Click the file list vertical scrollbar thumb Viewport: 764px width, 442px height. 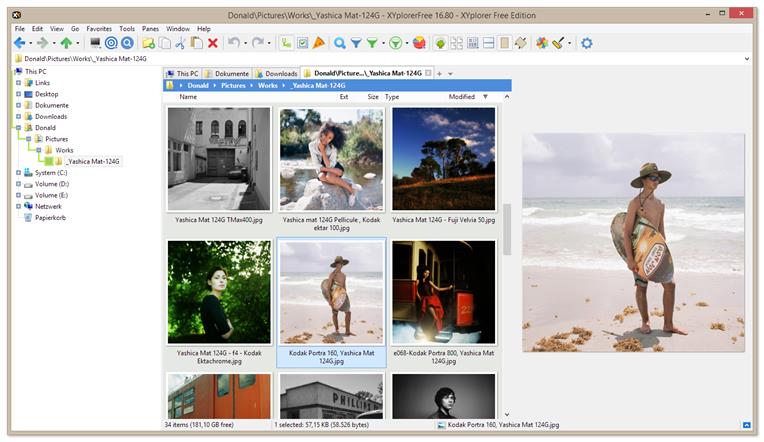pyautogui.click(x=507, y=229)
